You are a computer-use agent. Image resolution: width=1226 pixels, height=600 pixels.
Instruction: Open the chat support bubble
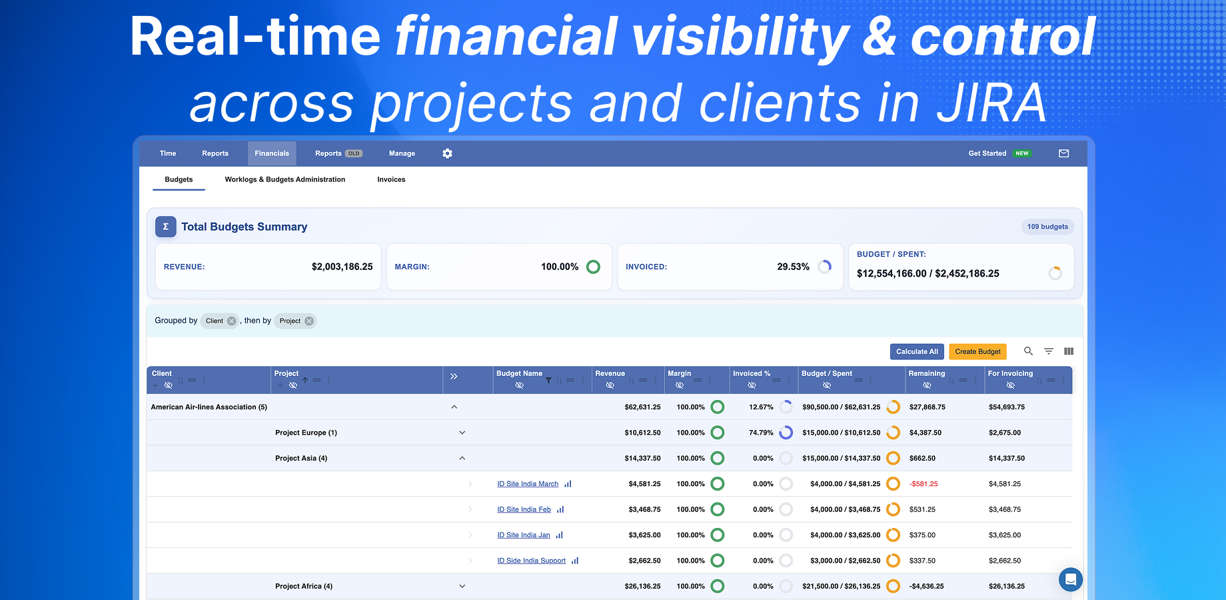tap(1070, 579)
